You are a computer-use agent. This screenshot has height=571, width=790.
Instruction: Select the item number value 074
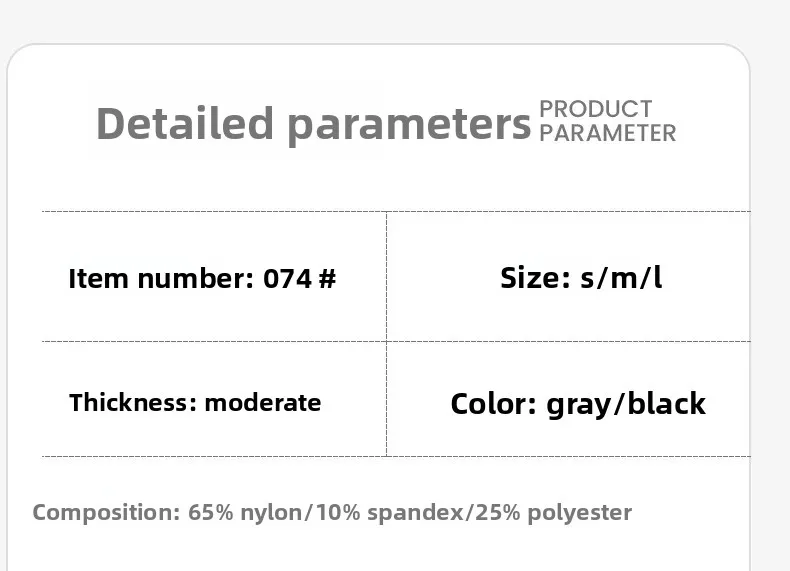point(288,279)
